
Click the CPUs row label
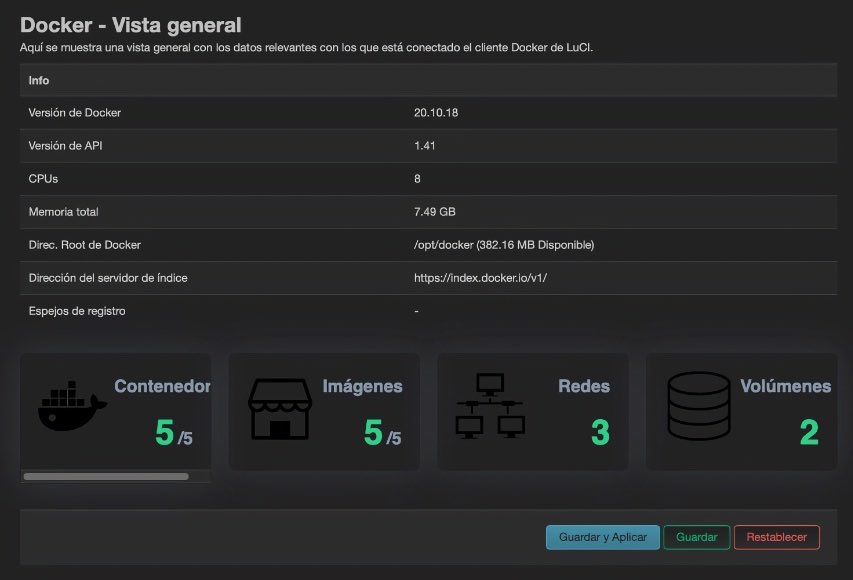pos(43,179)
